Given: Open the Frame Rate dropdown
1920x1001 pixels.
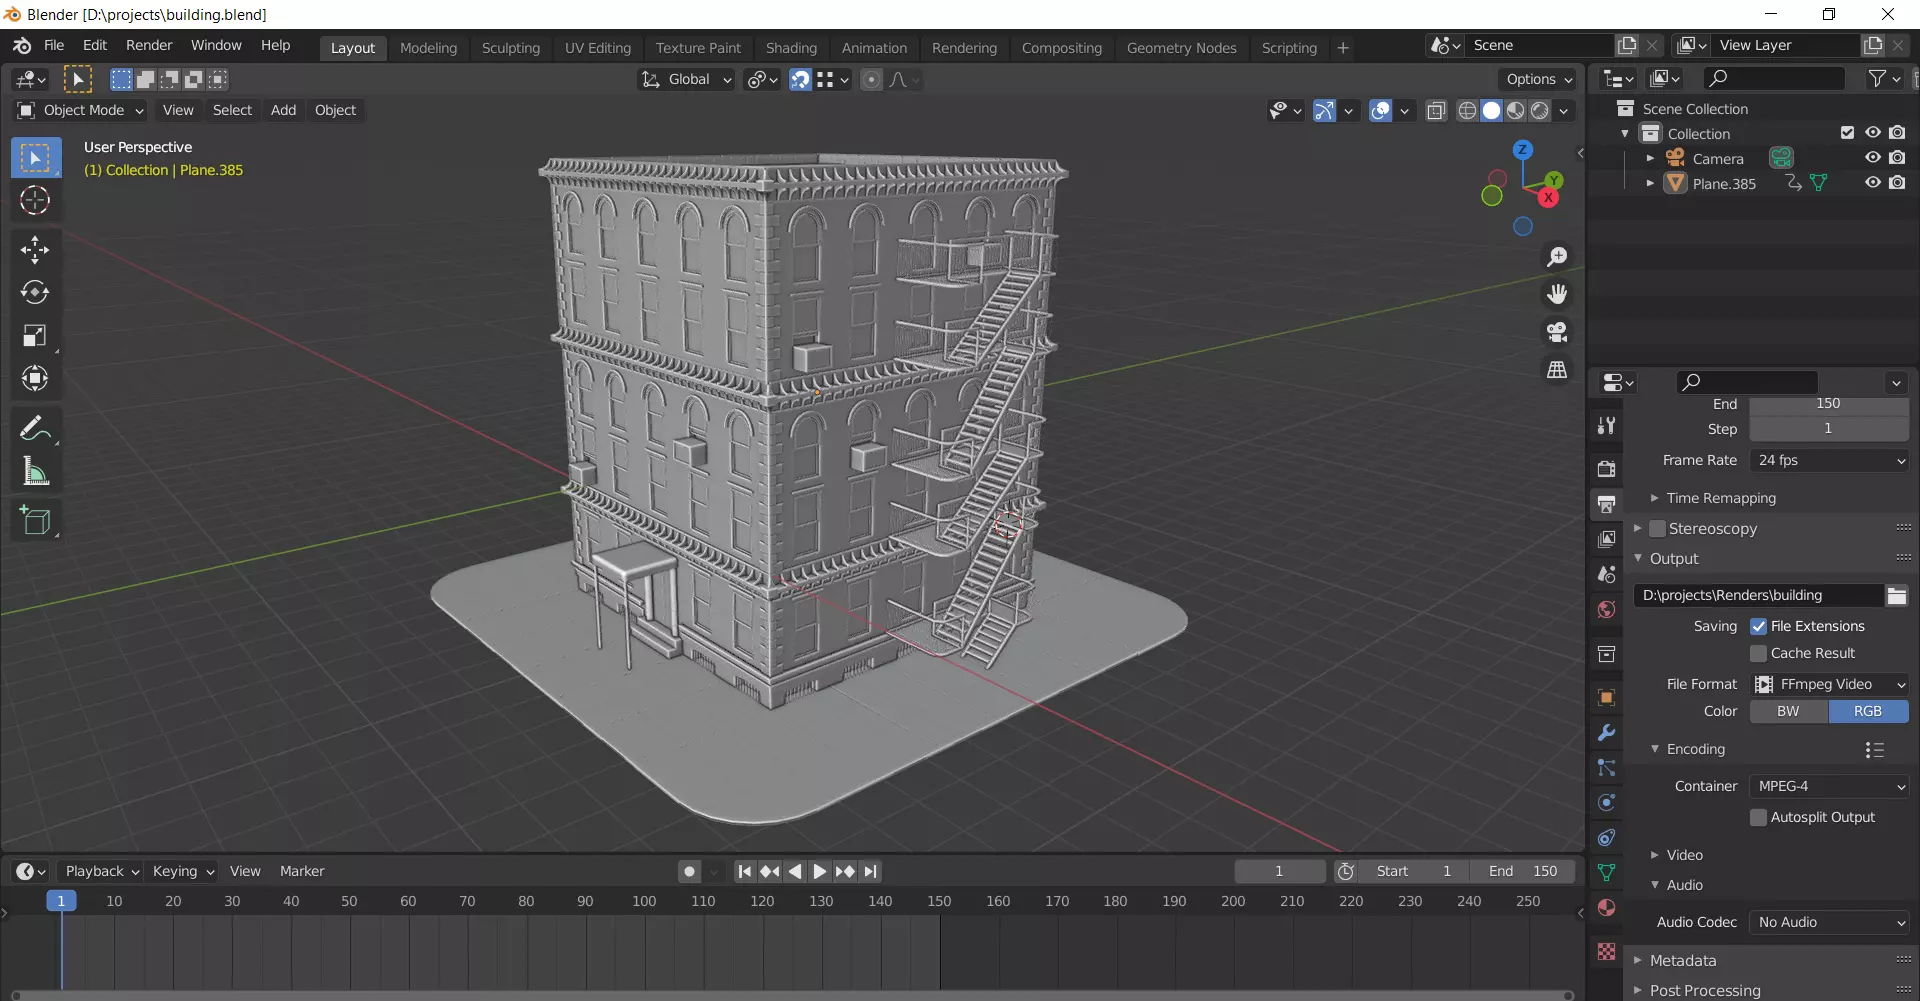Looking at the screenshot, I should (x=1829, y=461).
